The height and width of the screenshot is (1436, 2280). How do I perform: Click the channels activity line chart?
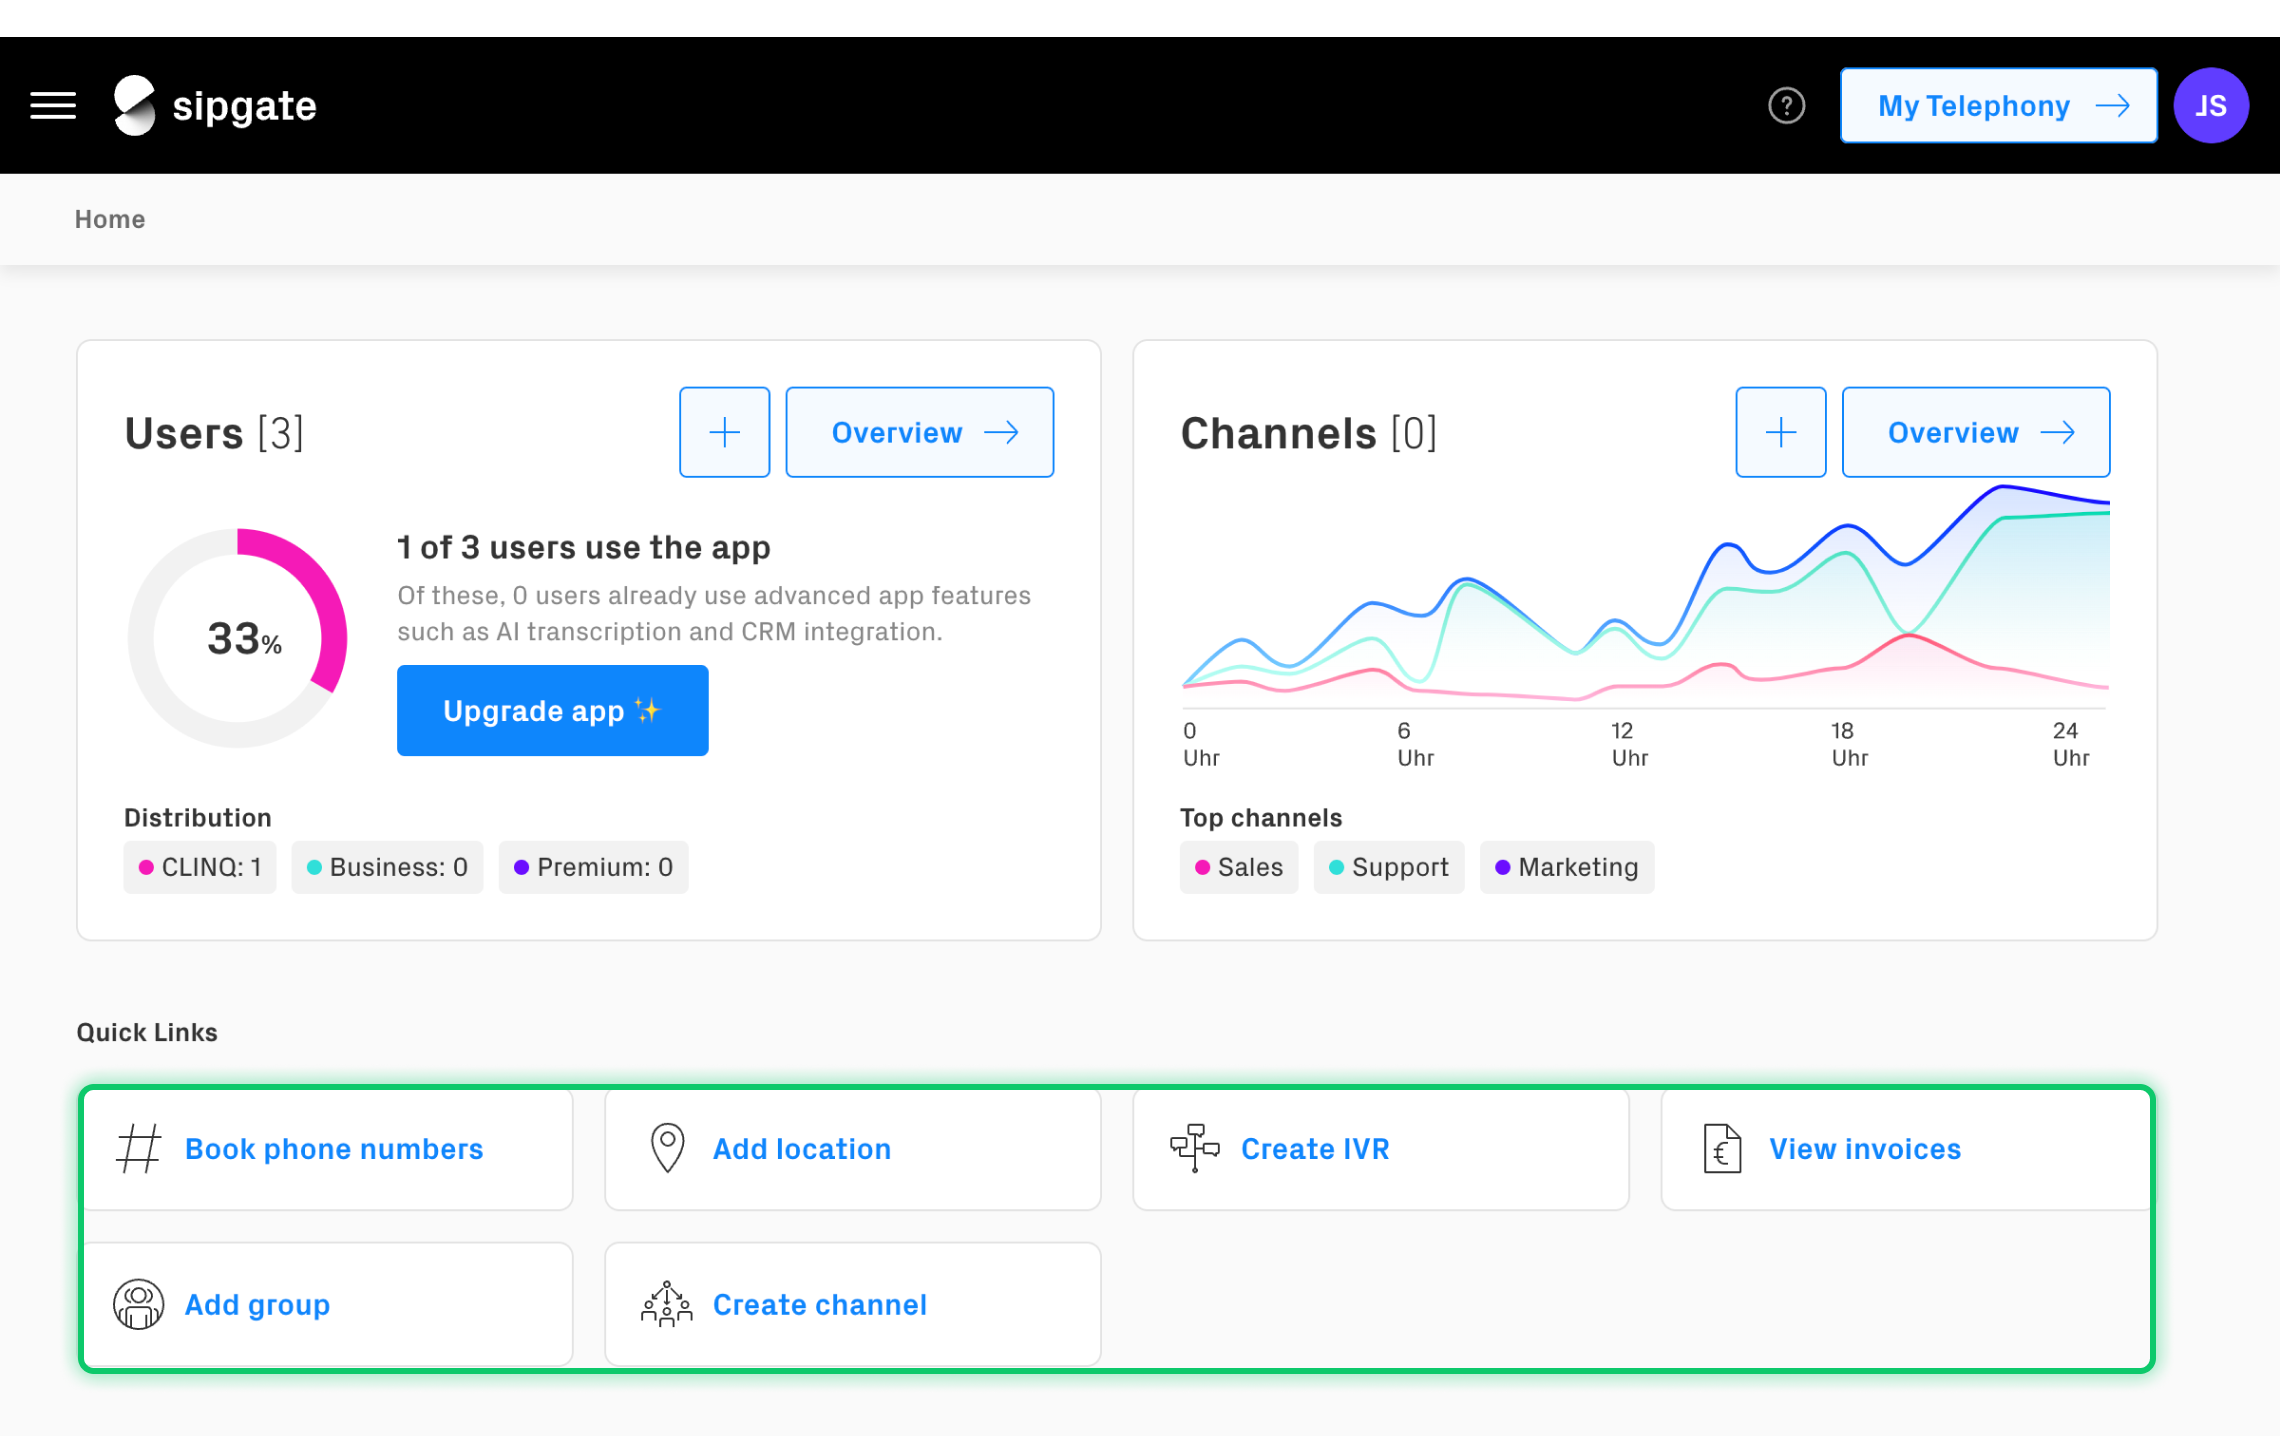[1646, 598]
